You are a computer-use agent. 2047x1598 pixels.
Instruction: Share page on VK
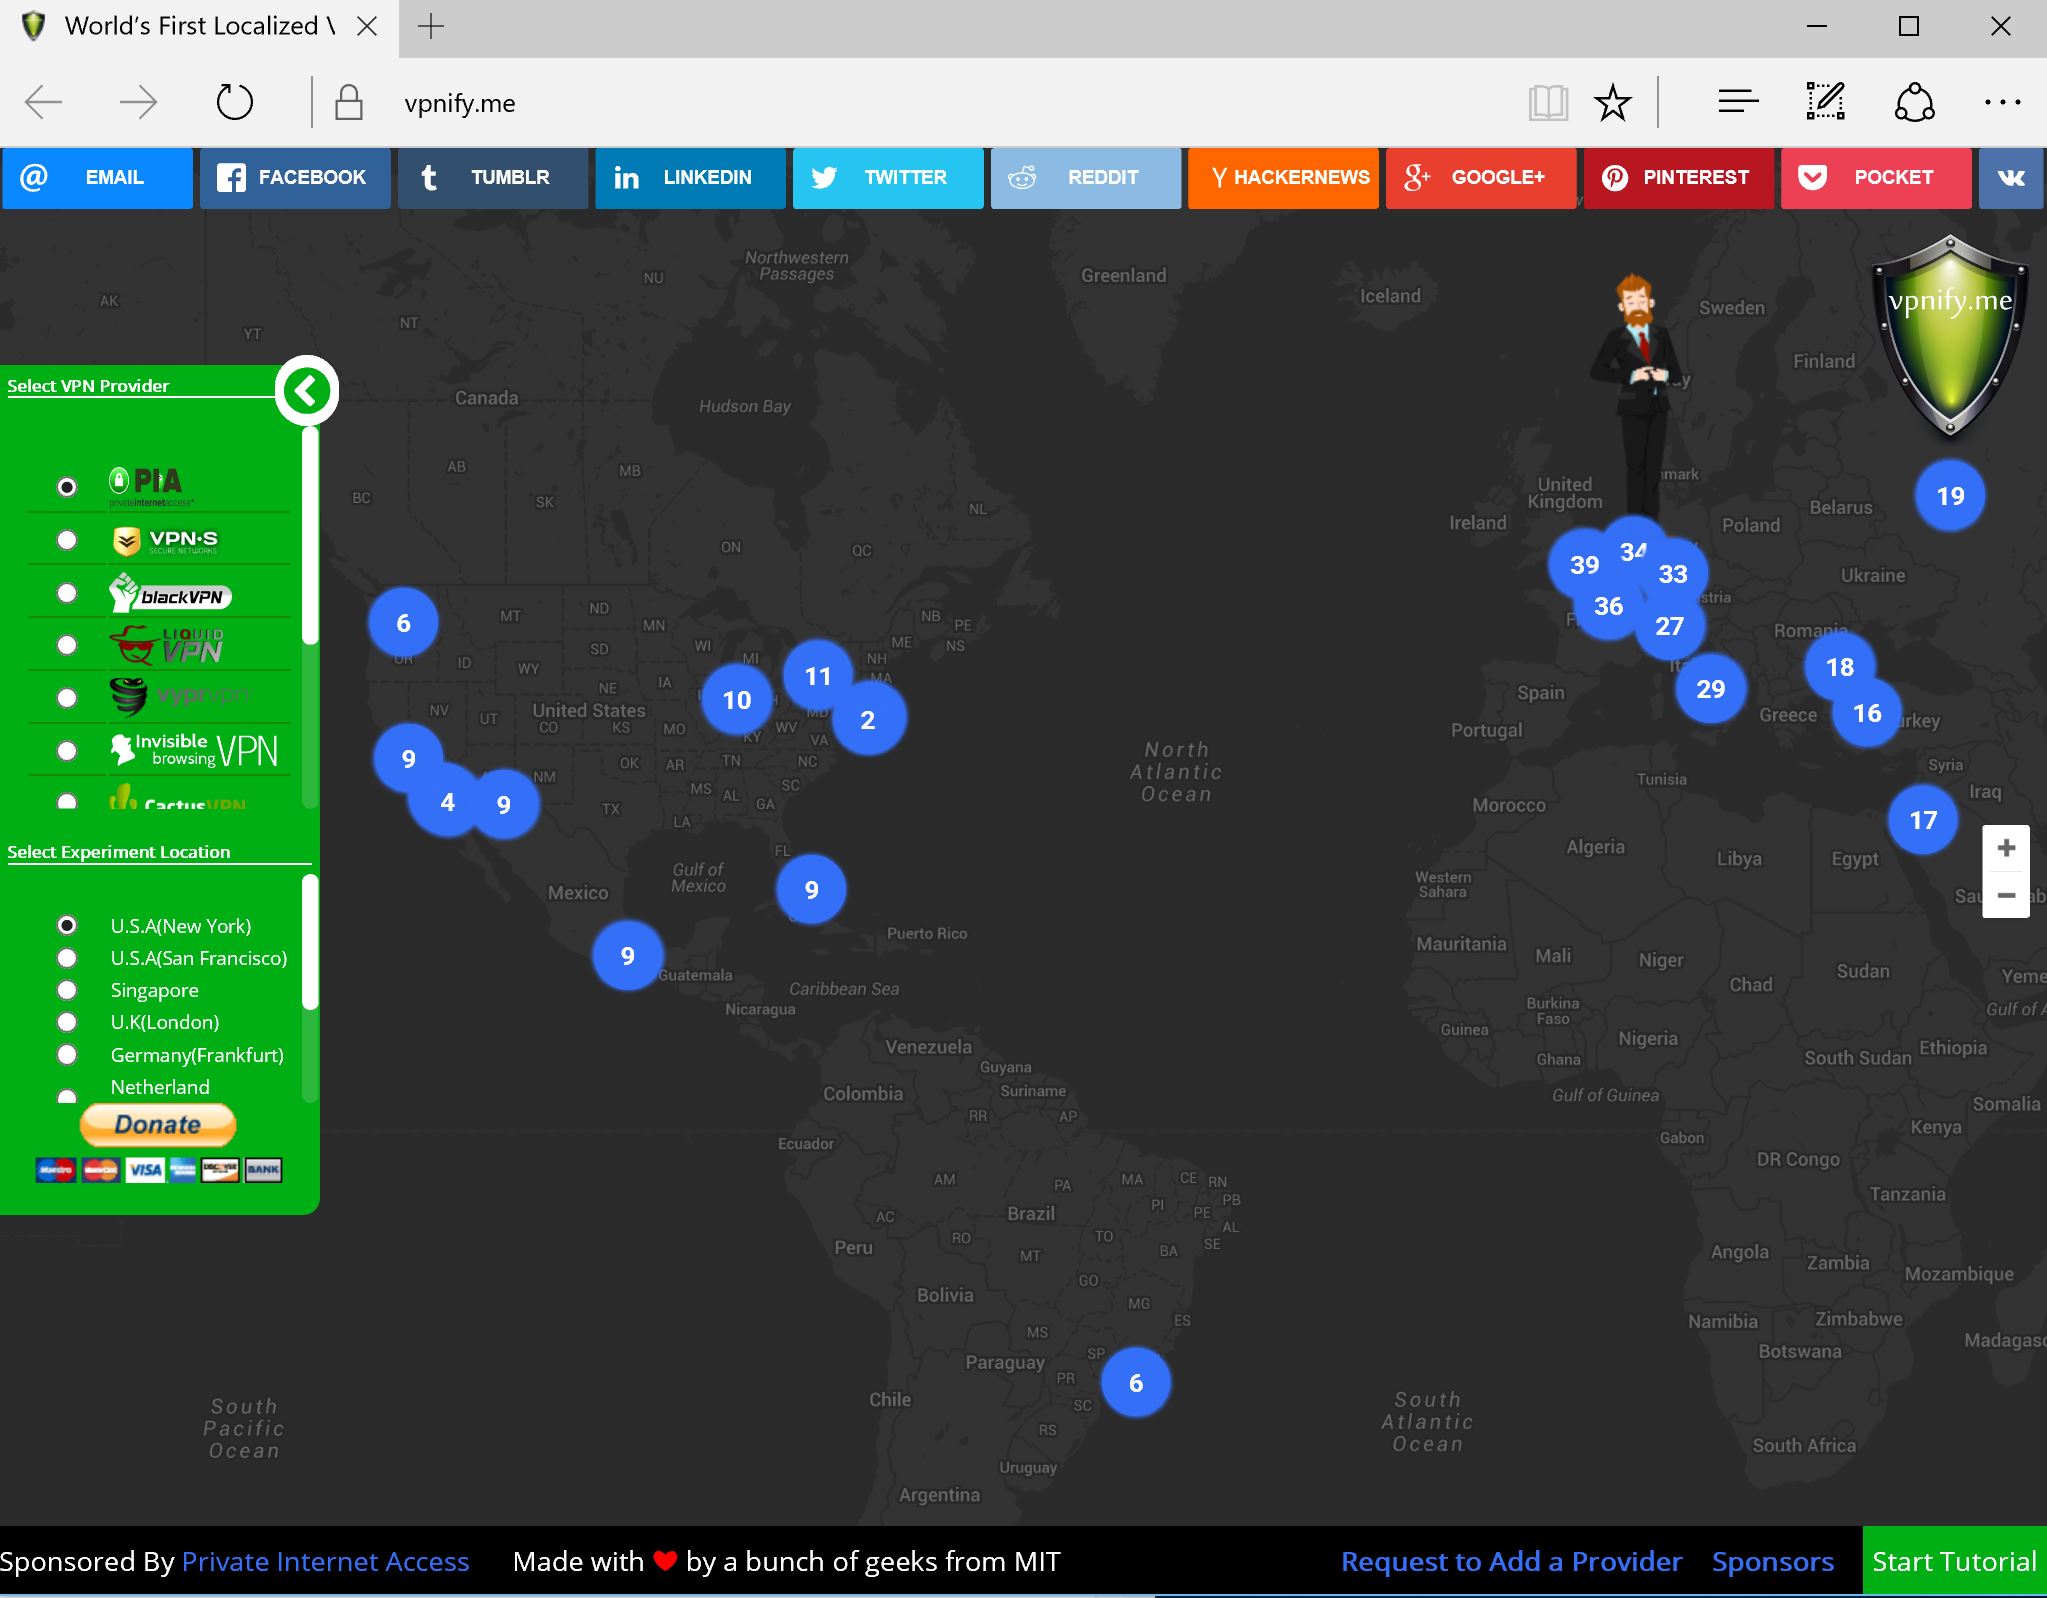2011,178
